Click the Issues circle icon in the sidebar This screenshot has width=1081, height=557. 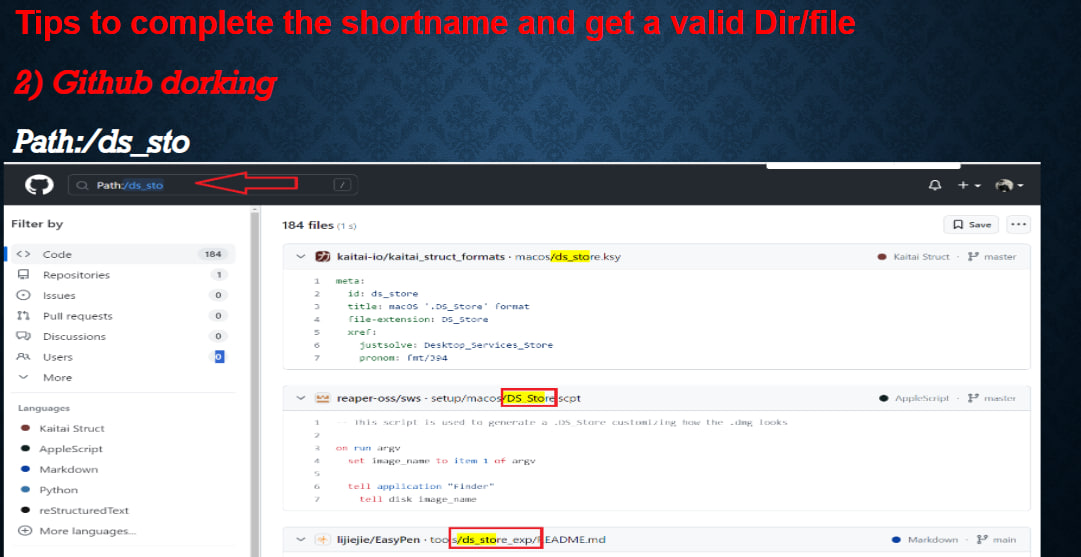(23, 295)
